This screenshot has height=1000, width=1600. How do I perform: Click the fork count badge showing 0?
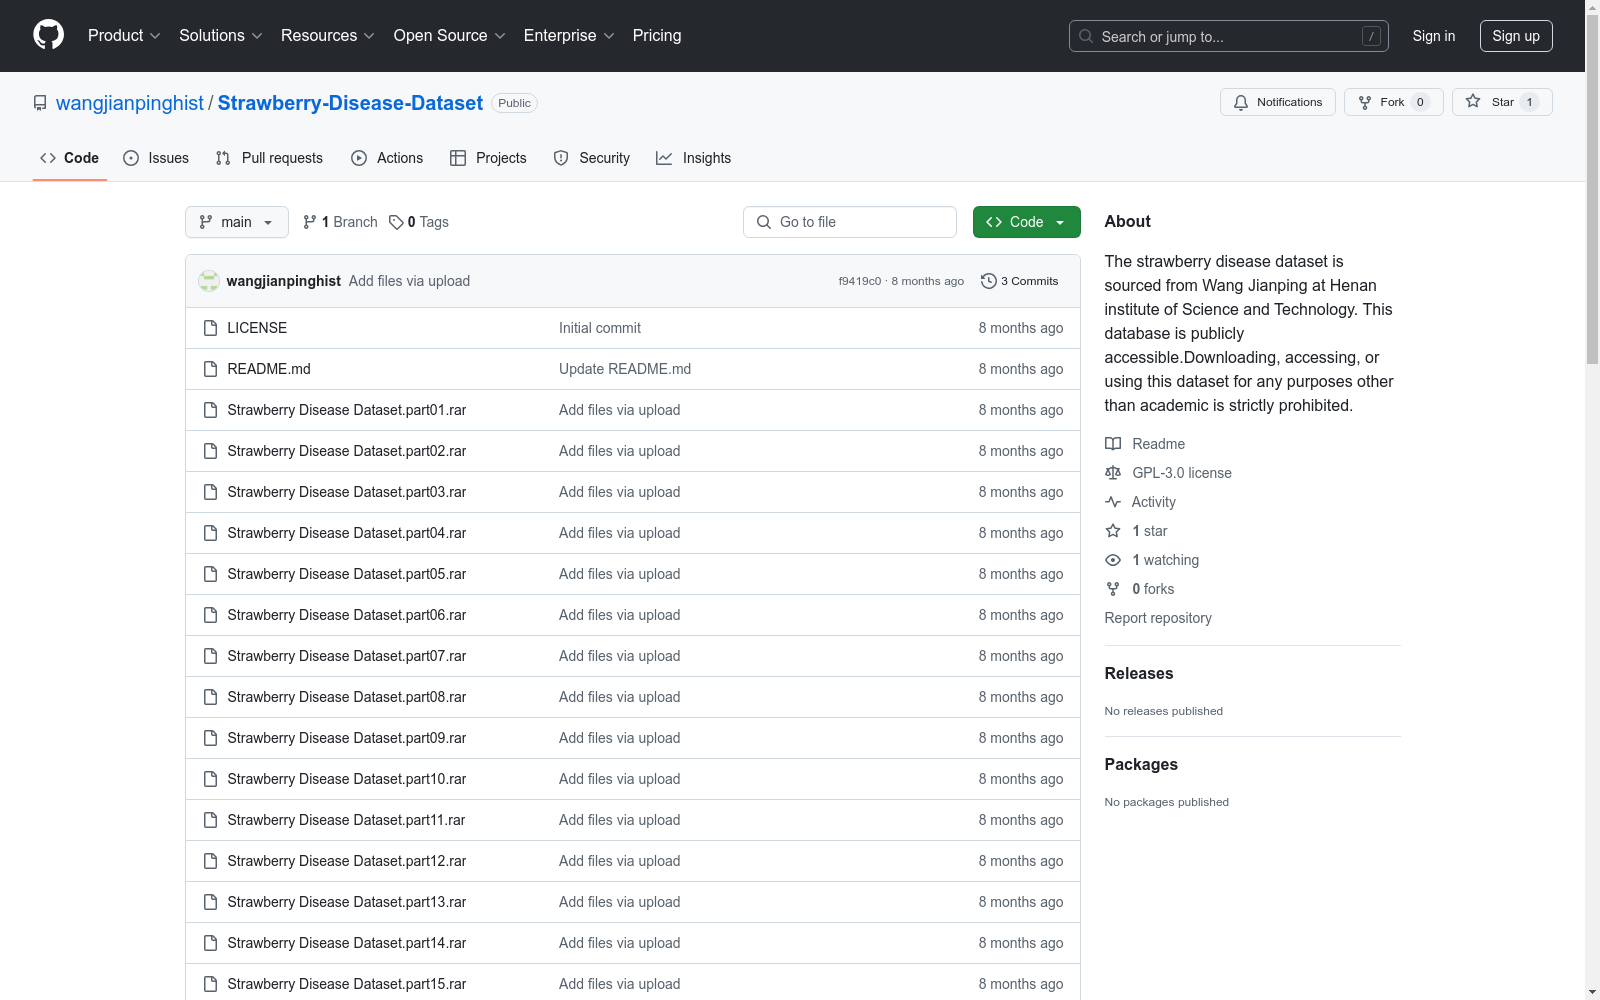[x=1420, y=102]
